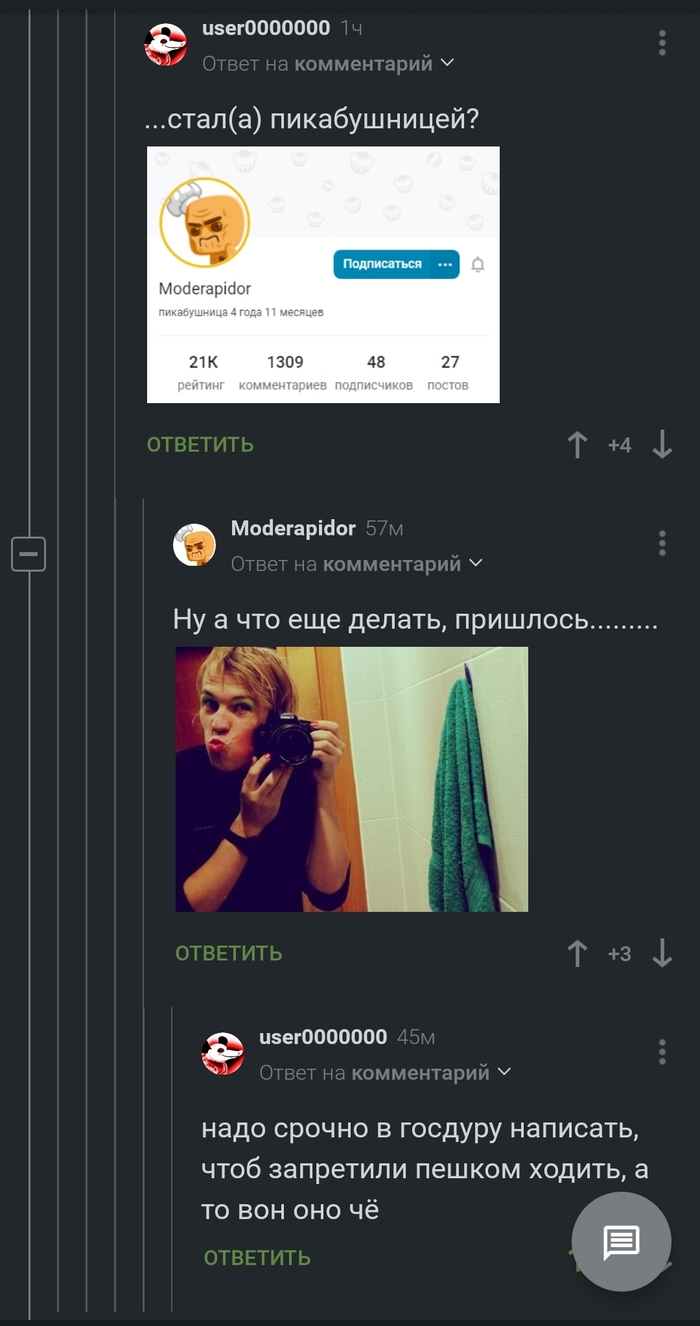Reply to Moderapidor's comment
Screen dimensions: 700x1326
[229, 954]
